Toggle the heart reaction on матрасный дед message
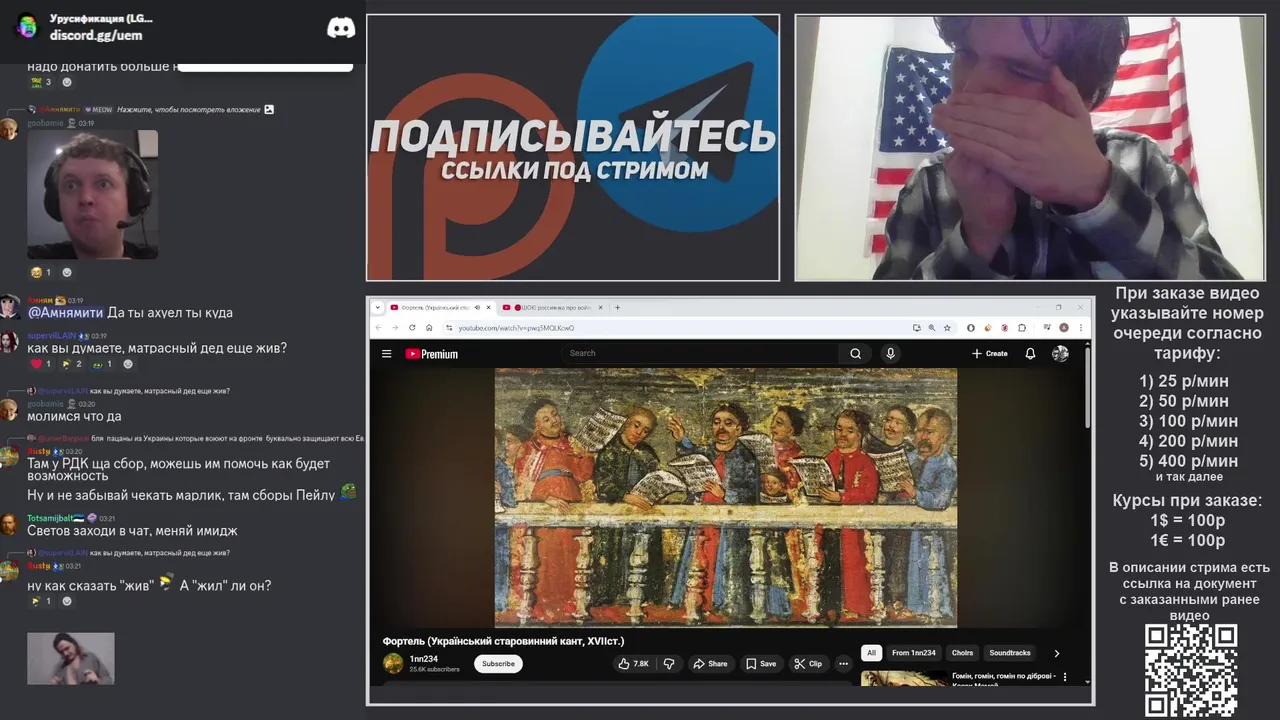Screen dimensions: 1280x720 click(x=41, y=364)
